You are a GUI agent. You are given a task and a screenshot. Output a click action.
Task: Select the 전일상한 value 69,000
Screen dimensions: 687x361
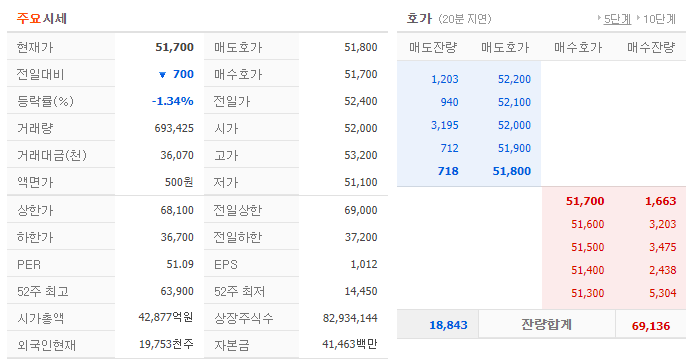point(361,210)
